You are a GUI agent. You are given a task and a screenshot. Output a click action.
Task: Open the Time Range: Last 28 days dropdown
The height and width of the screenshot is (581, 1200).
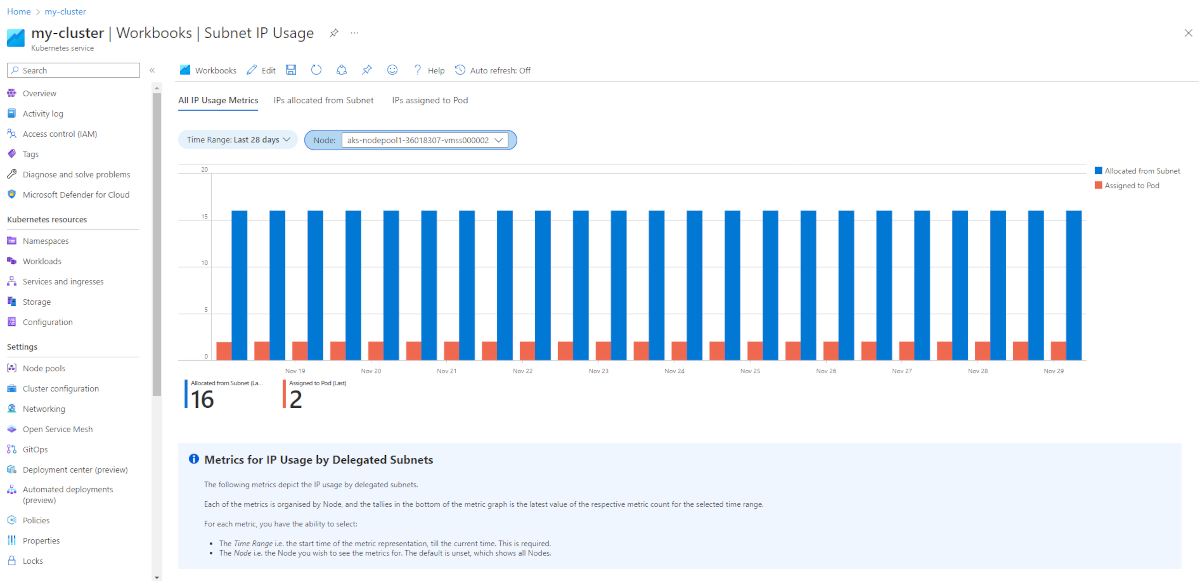[238, 140]
